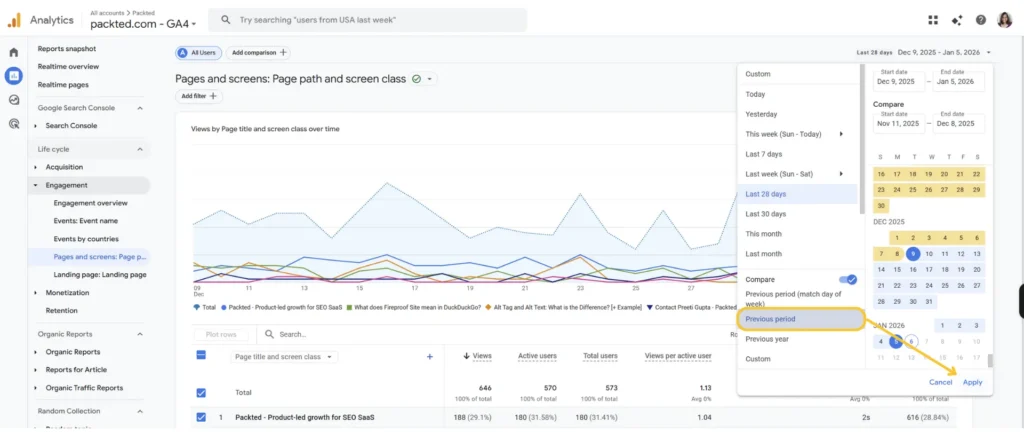Select Last 7 days preset
Viewport: 1024px width, 433px height.
[764, 154]
